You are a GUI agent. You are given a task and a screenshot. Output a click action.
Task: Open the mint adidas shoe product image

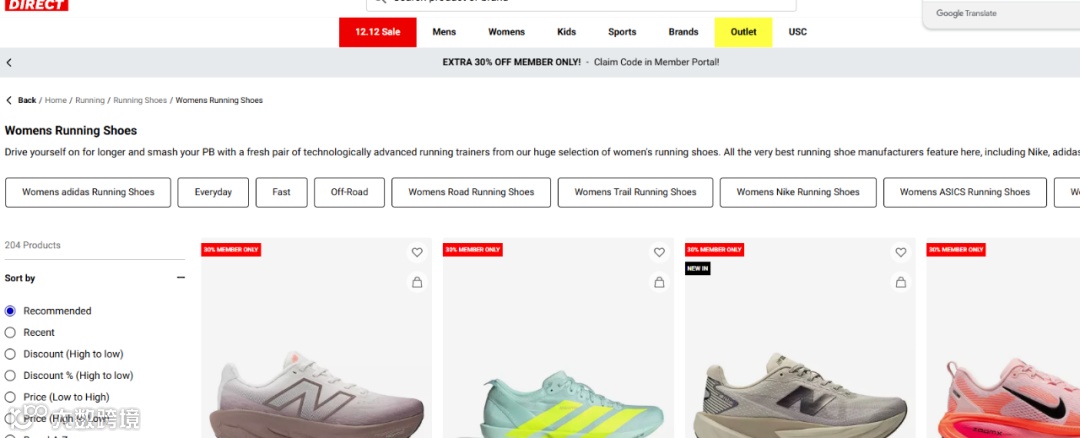[x=559, y=338]
